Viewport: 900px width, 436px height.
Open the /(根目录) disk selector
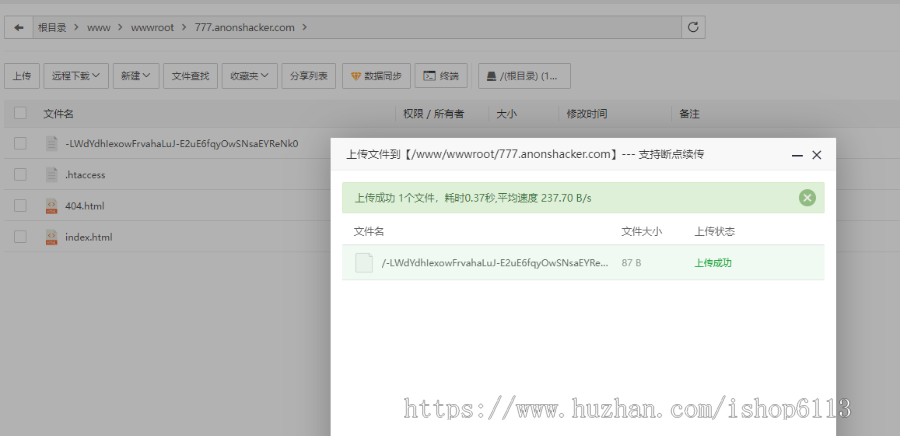524,76
